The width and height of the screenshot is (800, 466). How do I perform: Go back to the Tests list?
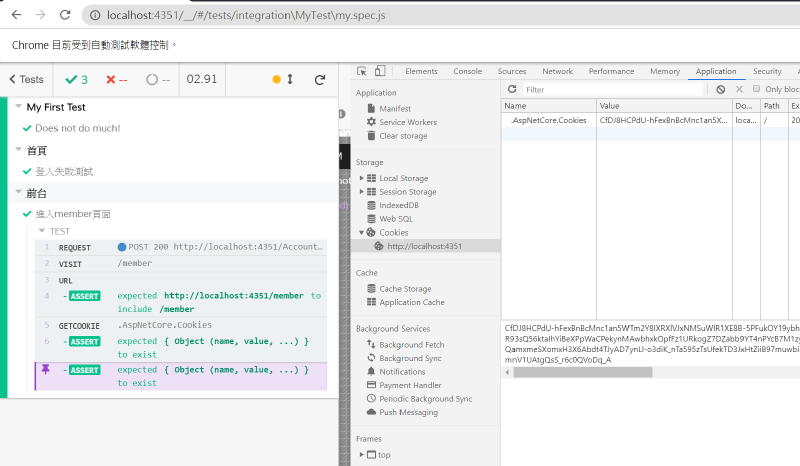(x=26, y=80)
